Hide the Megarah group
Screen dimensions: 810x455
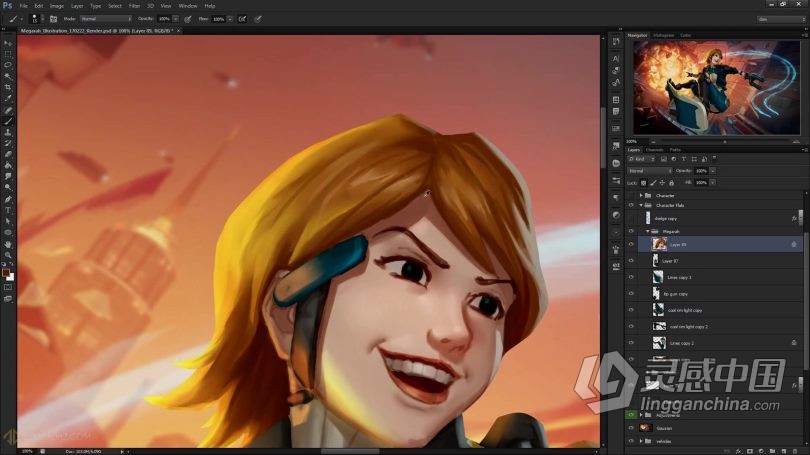[x=631, y=231]
